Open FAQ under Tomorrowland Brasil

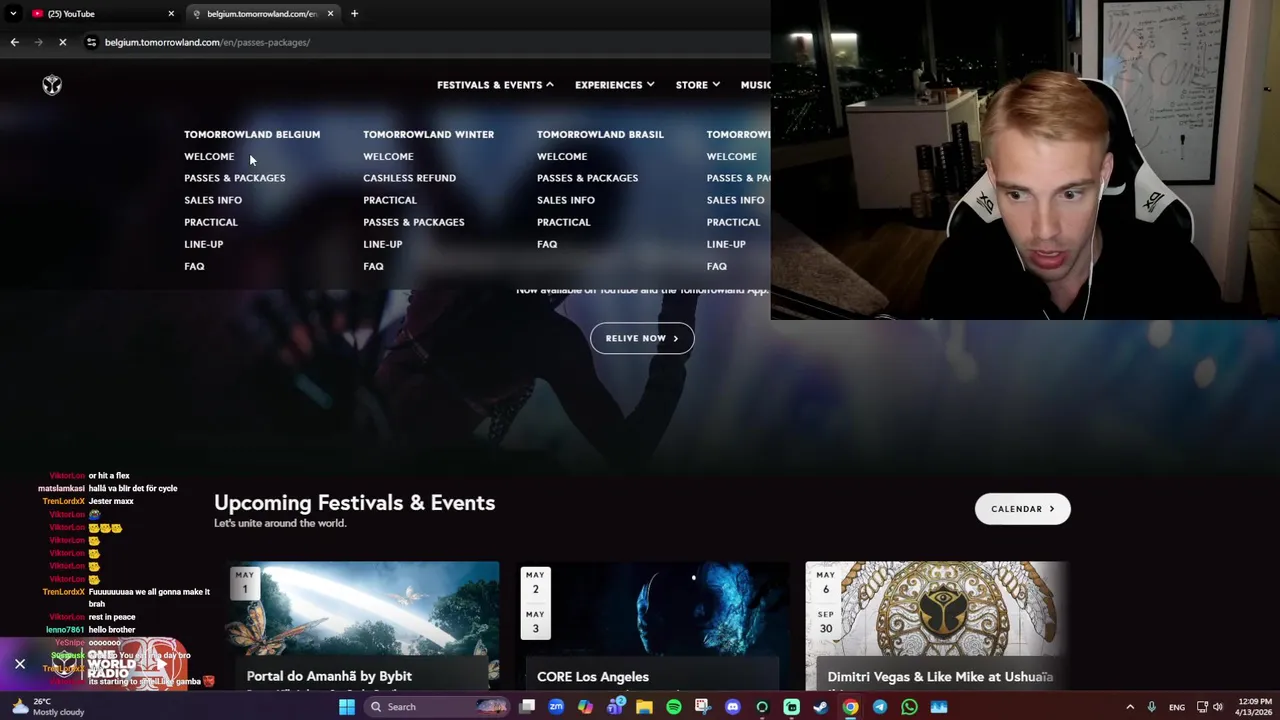coord(547,244)
